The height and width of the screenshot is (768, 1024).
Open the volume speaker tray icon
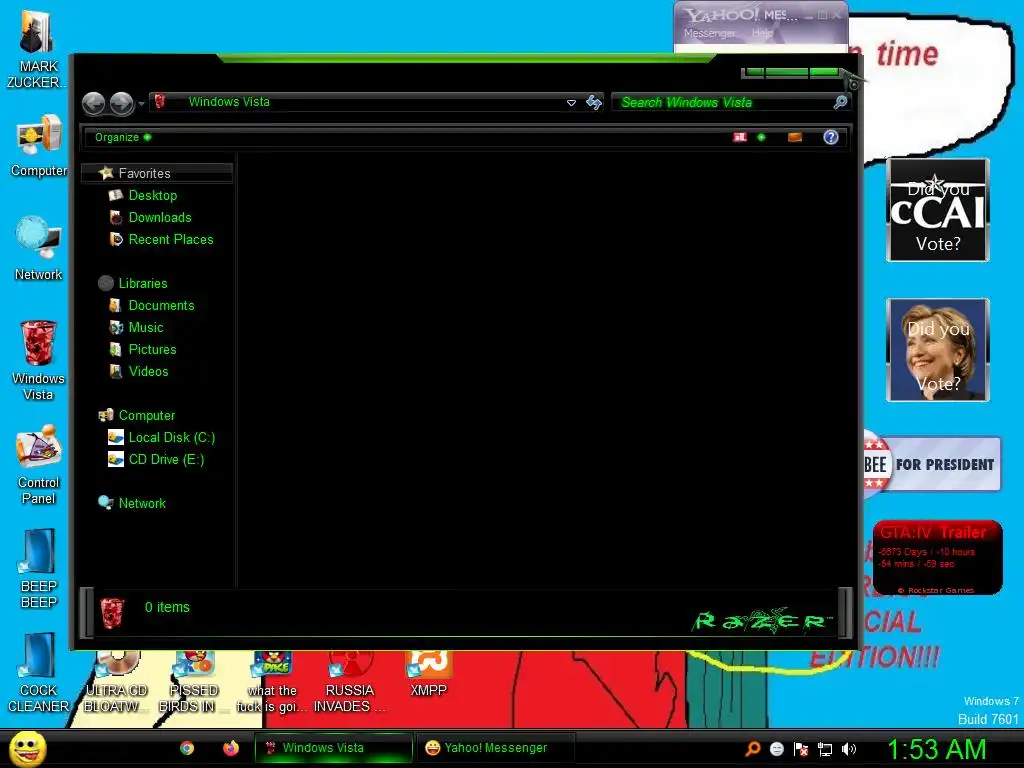point(849,749)
